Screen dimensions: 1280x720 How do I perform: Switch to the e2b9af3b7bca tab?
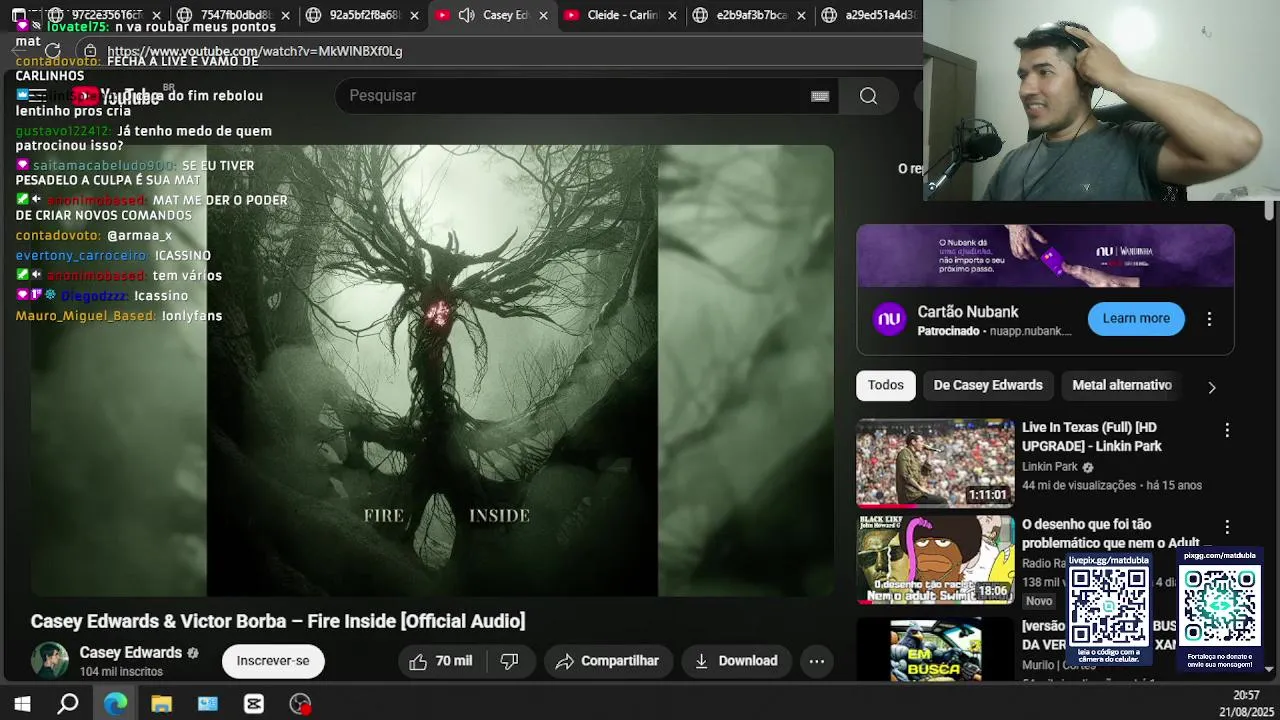[x=750, y=15]
